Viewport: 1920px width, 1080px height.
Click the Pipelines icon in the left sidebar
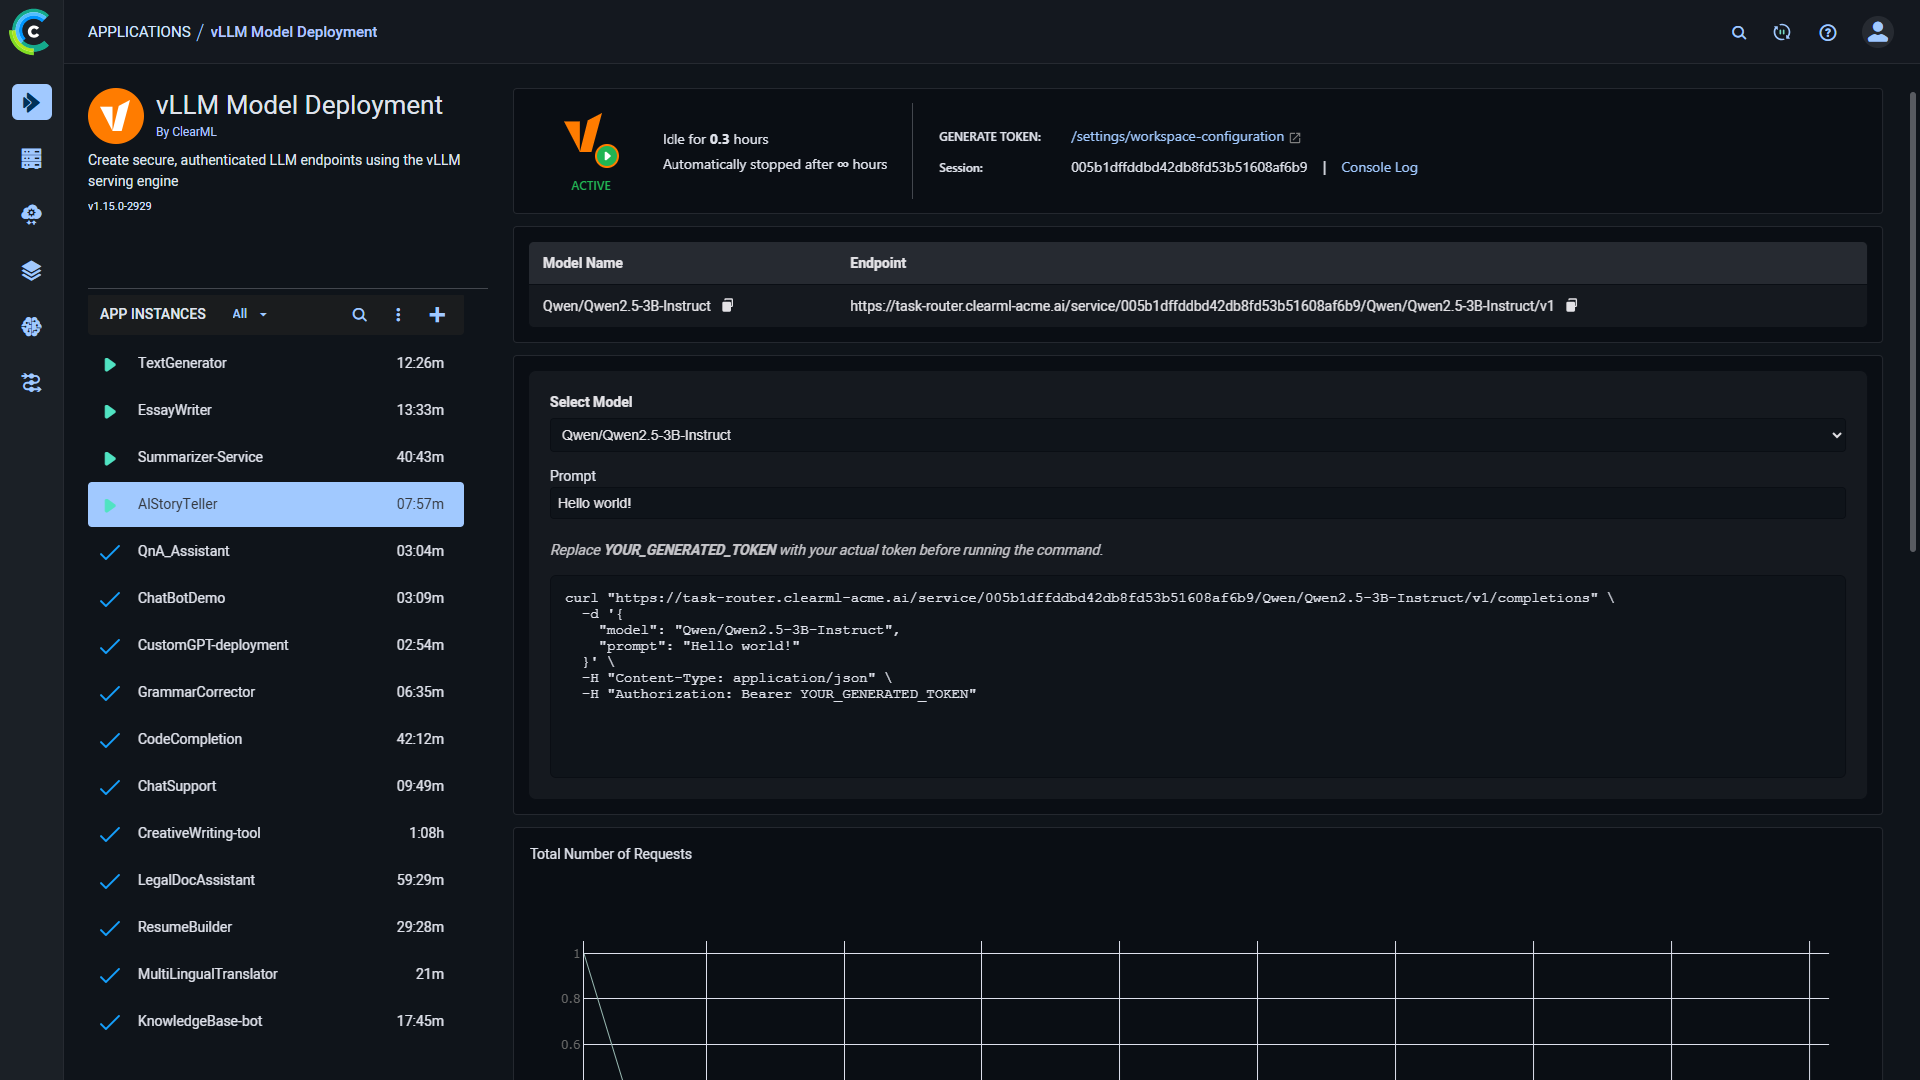[32, 383]
